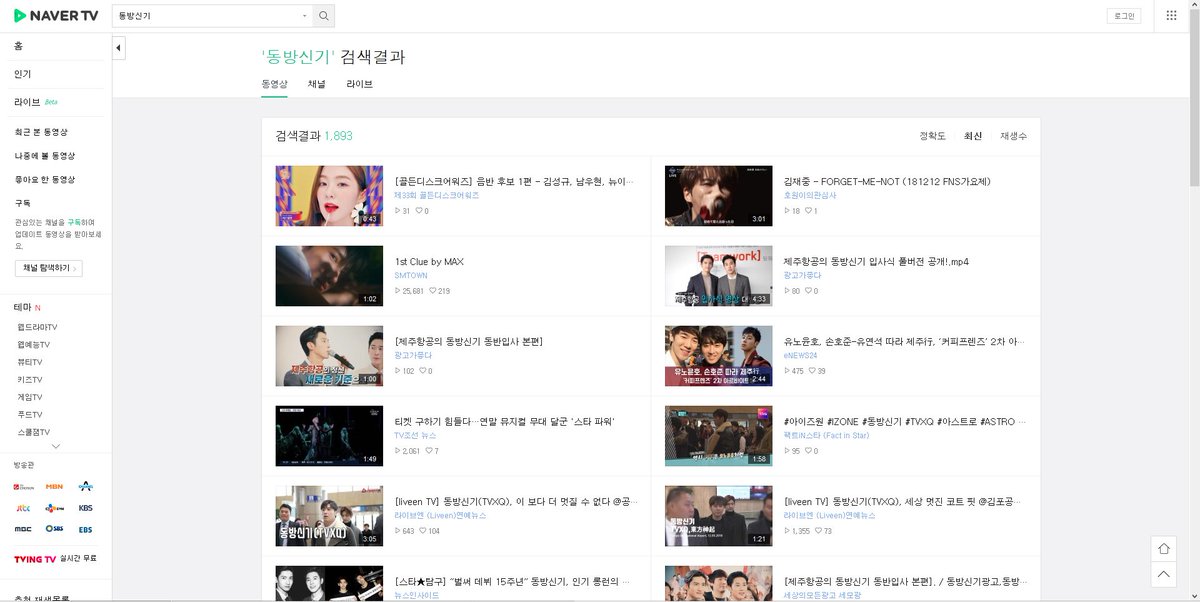
Task: Click the Channel A broadcaster logo
Action: coord(85,487)
